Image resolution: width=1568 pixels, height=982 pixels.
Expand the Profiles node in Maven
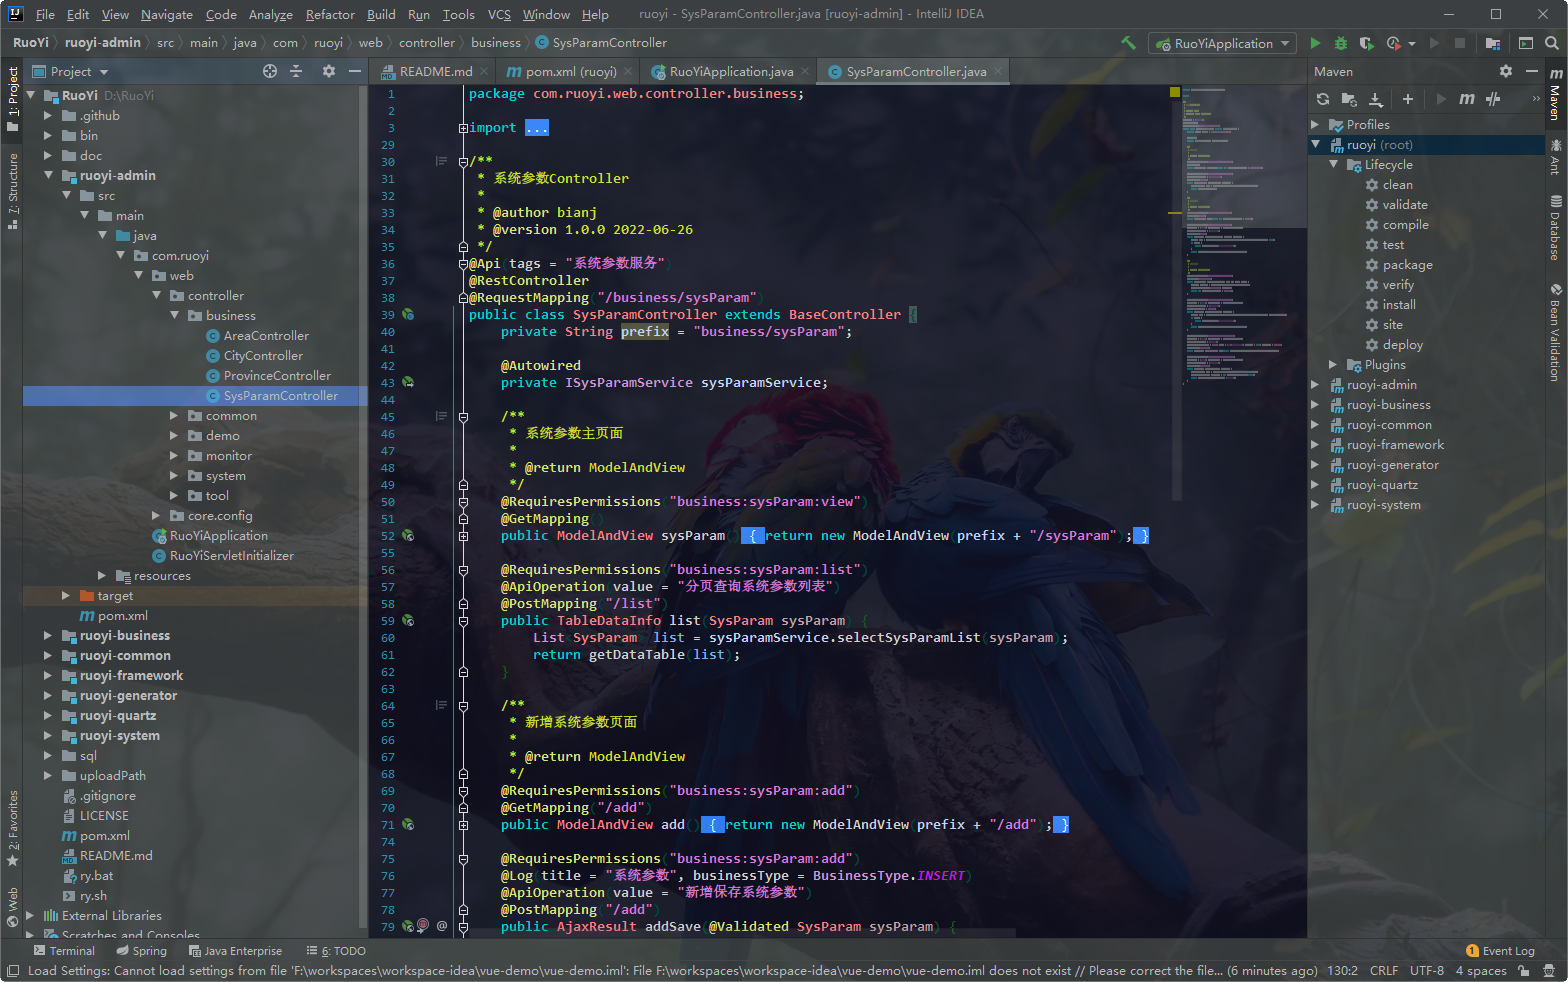tap(1315, 124)
